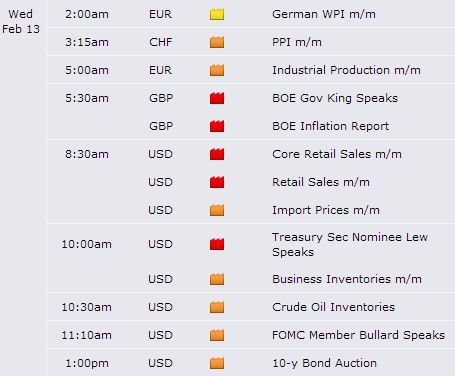Click orange impact icon for Crude Oil Inventories
Screen dimensions: 455x376
(x=217, y=307)
